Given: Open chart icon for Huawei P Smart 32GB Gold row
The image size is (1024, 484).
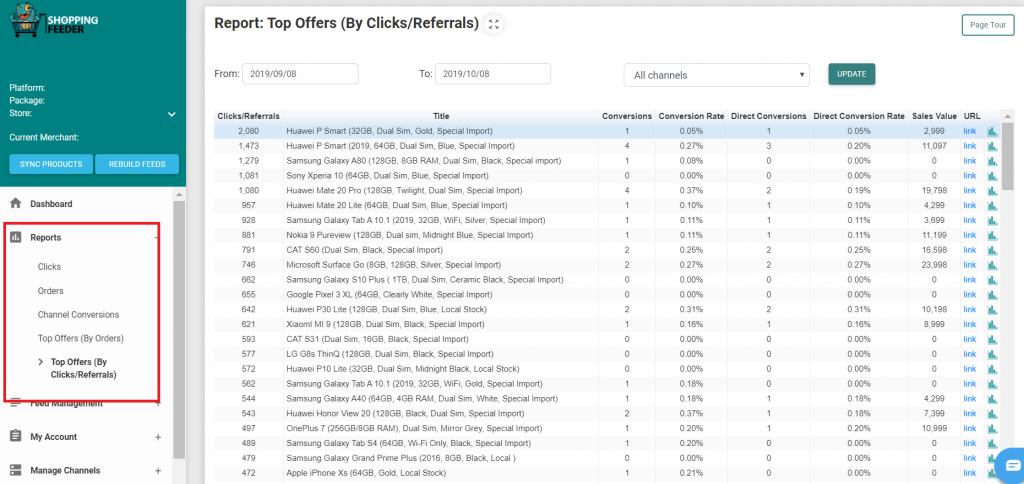Looking at the screenshot, I should pyautogui.click(x=993, y=131).
